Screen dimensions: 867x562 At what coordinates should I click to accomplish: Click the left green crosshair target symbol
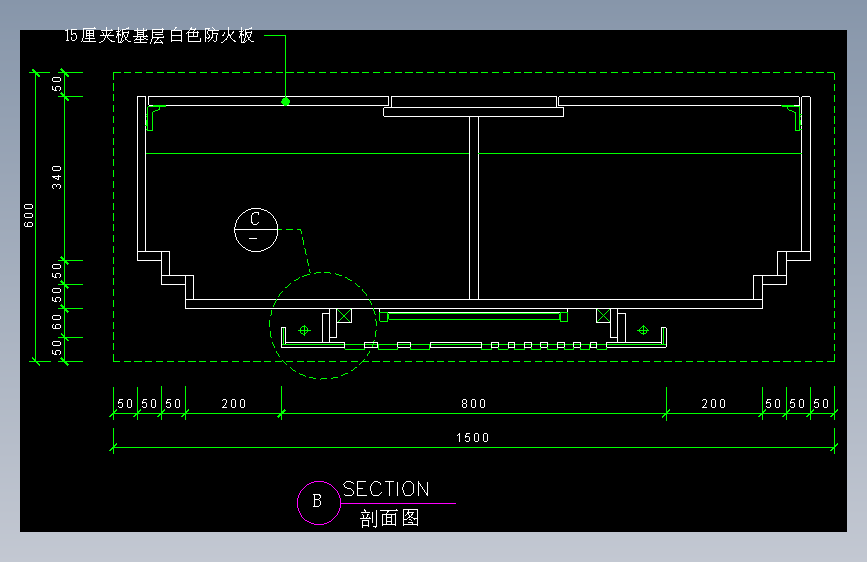304,330
